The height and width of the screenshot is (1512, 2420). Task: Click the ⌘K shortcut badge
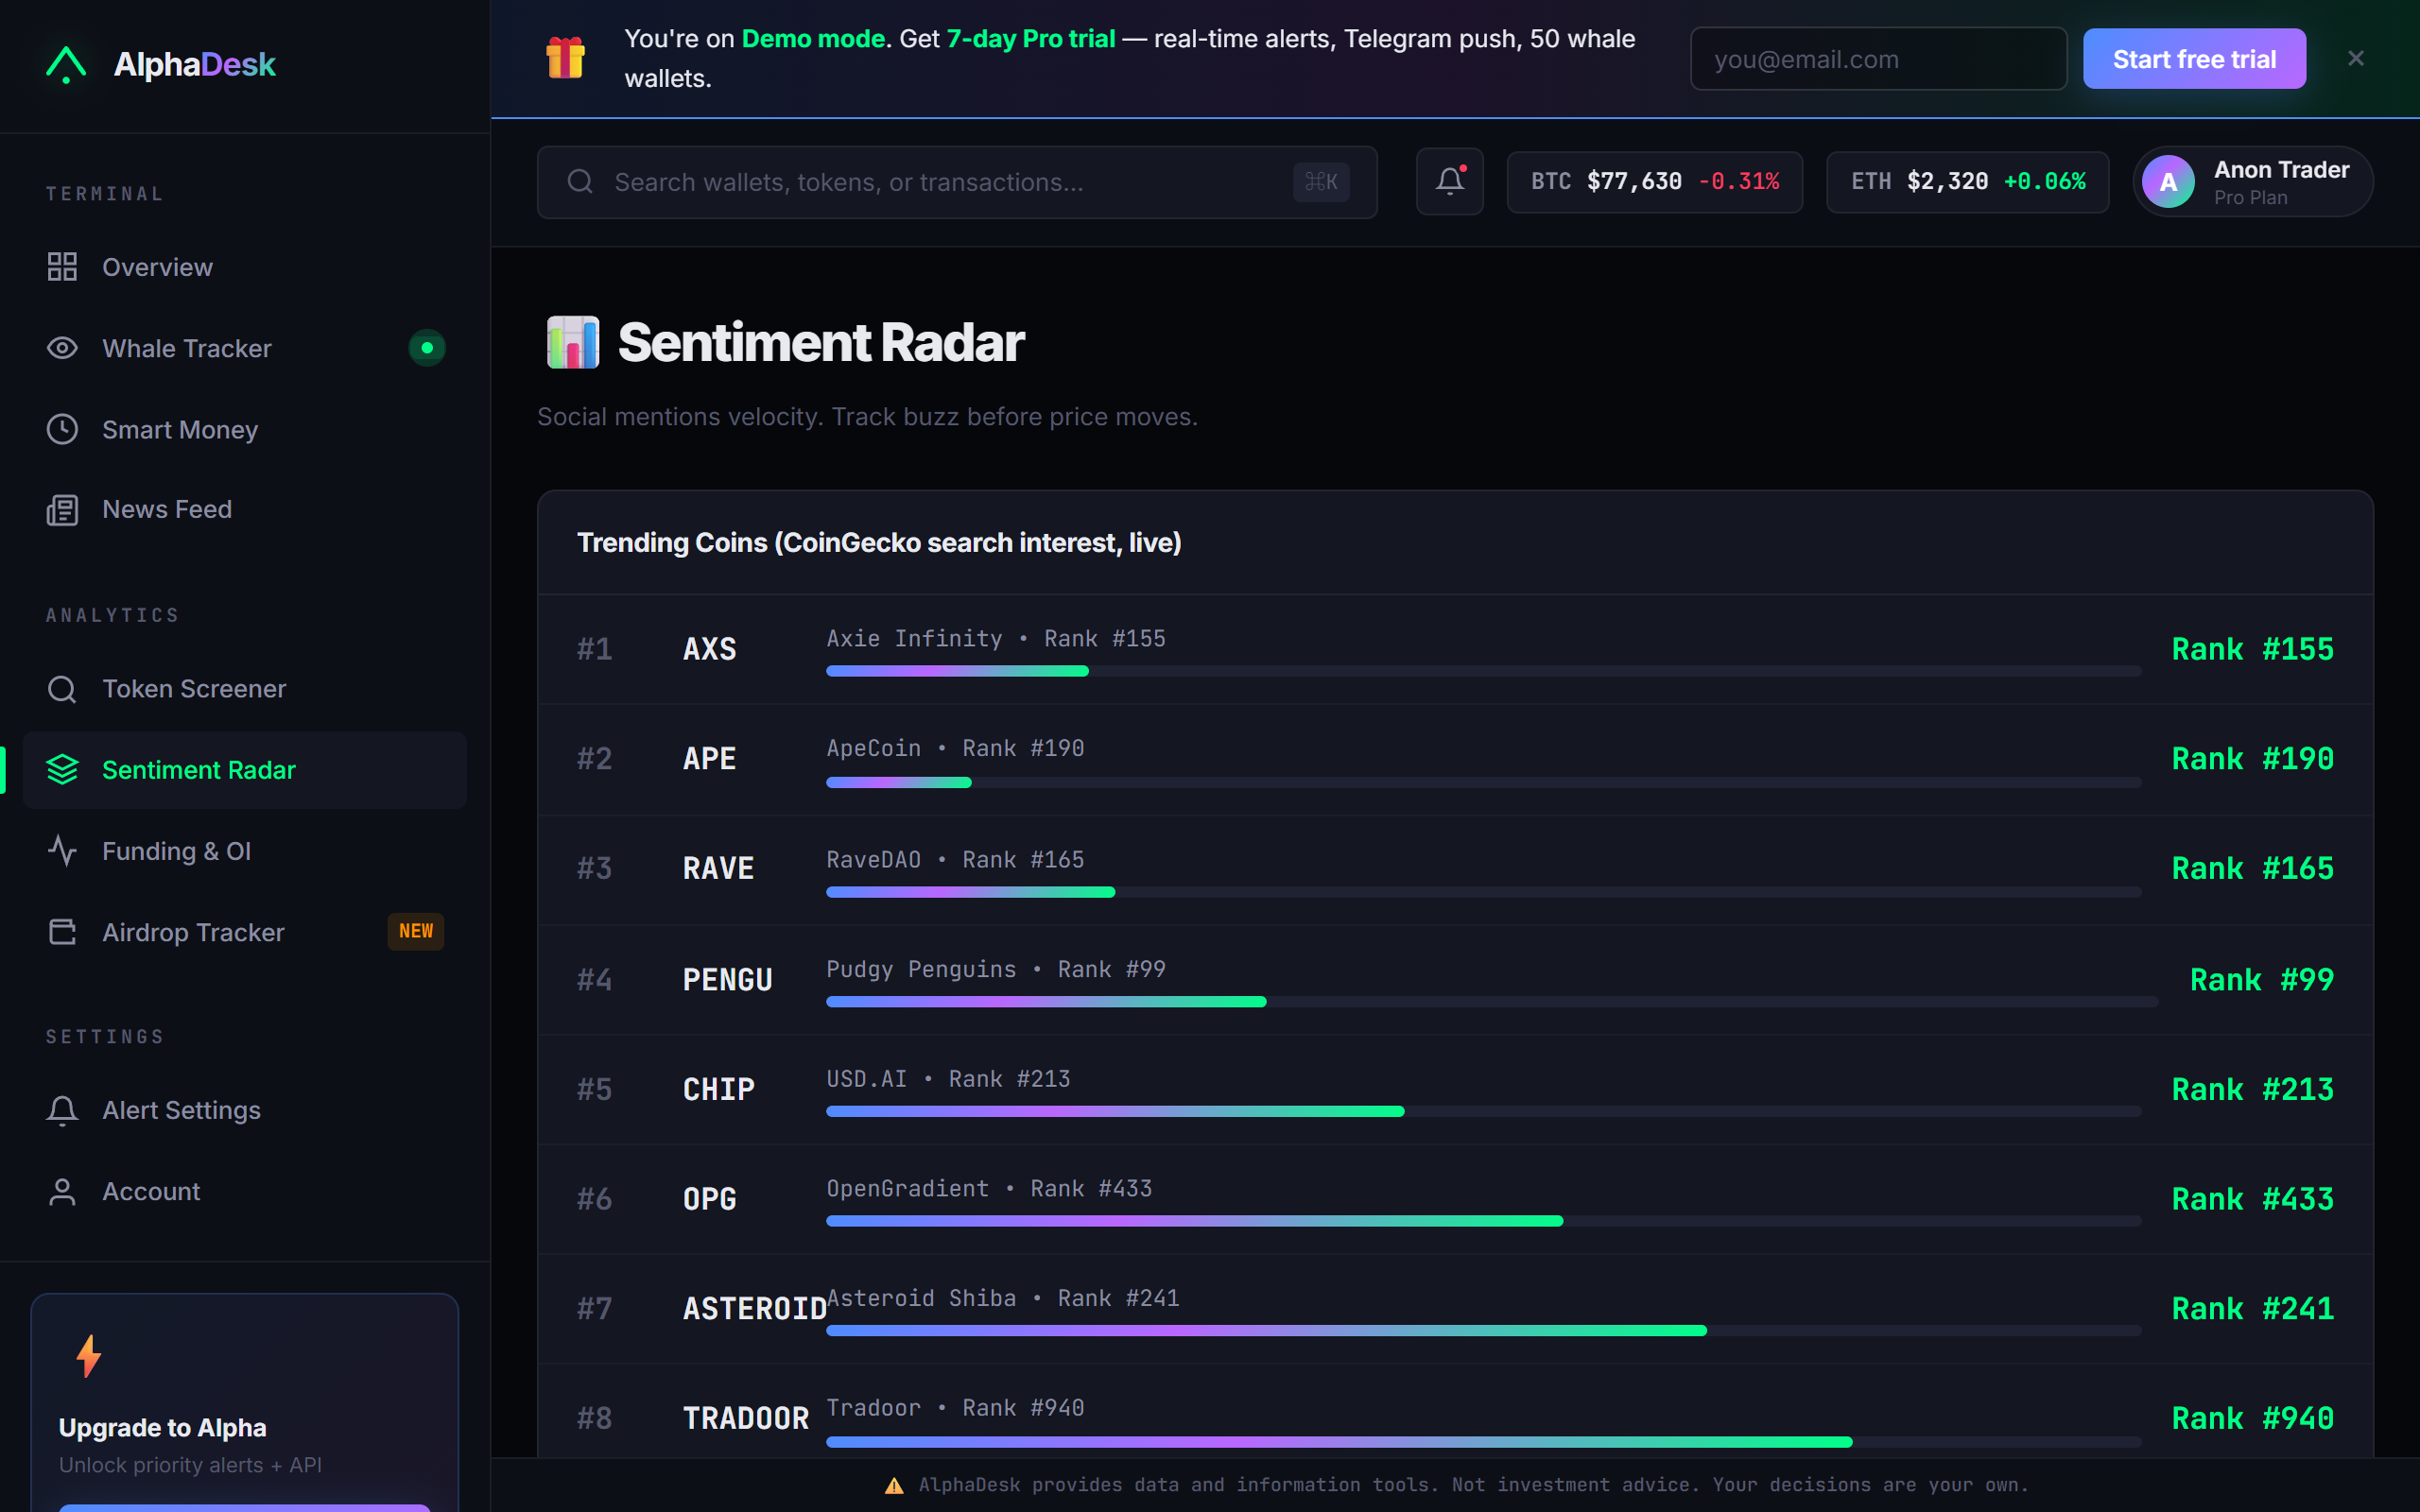1321,182
